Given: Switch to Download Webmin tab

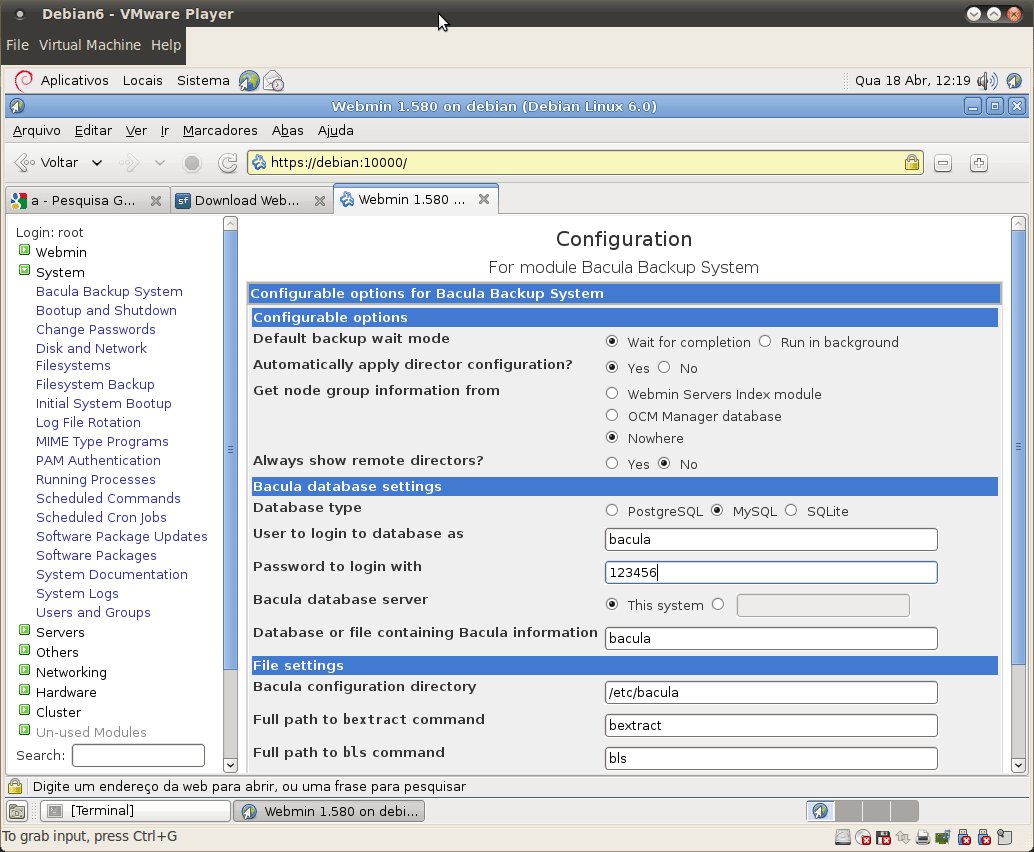Looking at the screenshot, I should 251,200.
